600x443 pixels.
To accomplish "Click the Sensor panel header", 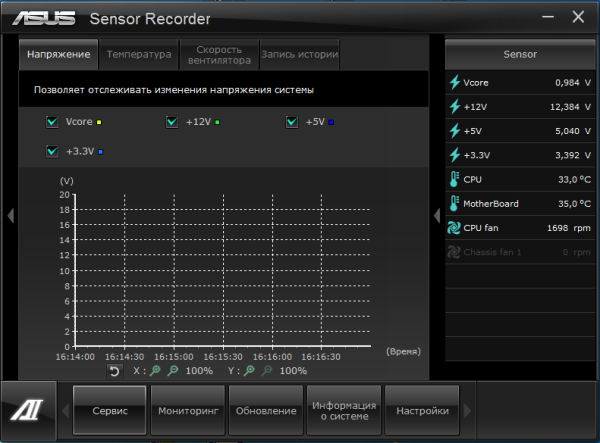I will point(520,54).
